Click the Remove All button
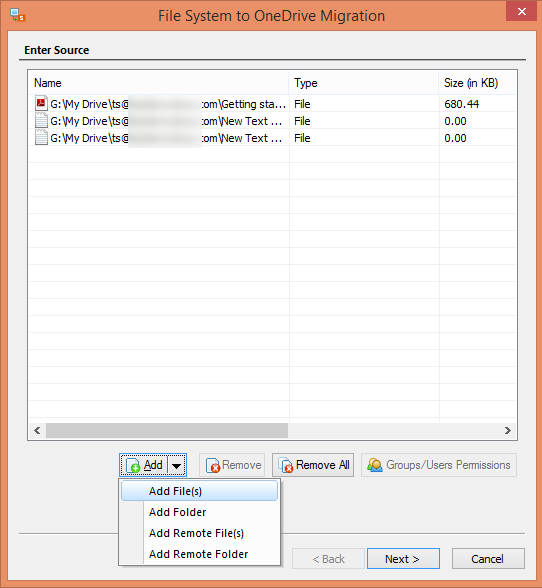542x588 pixels. (313, 465)
